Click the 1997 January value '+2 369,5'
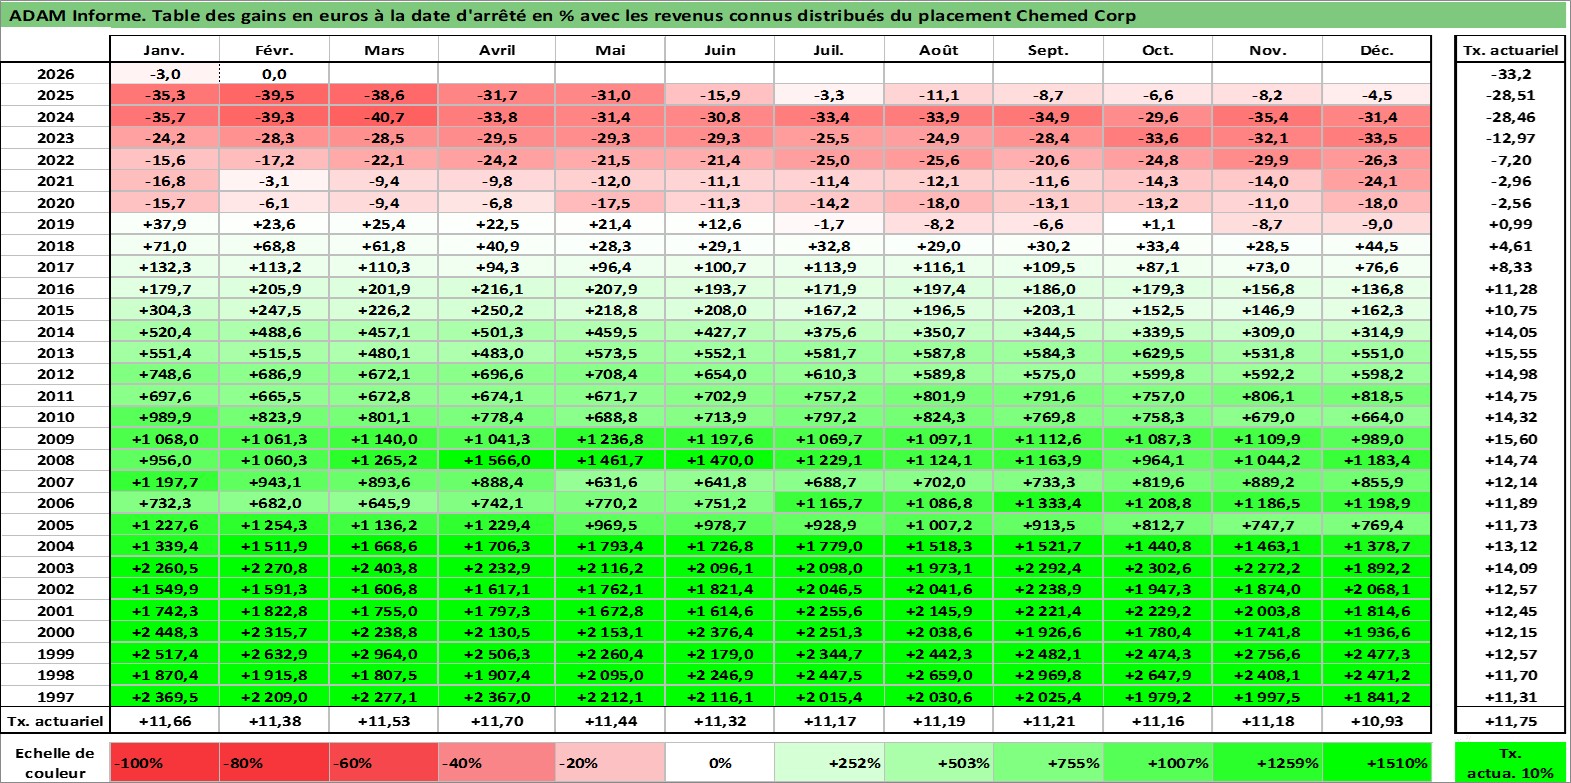 tap(164, 697)
